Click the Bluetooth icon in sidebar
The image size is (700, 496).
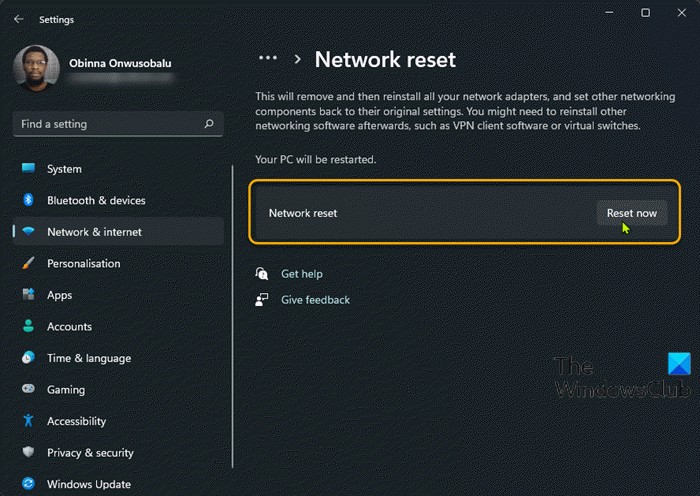pos(28,200)
